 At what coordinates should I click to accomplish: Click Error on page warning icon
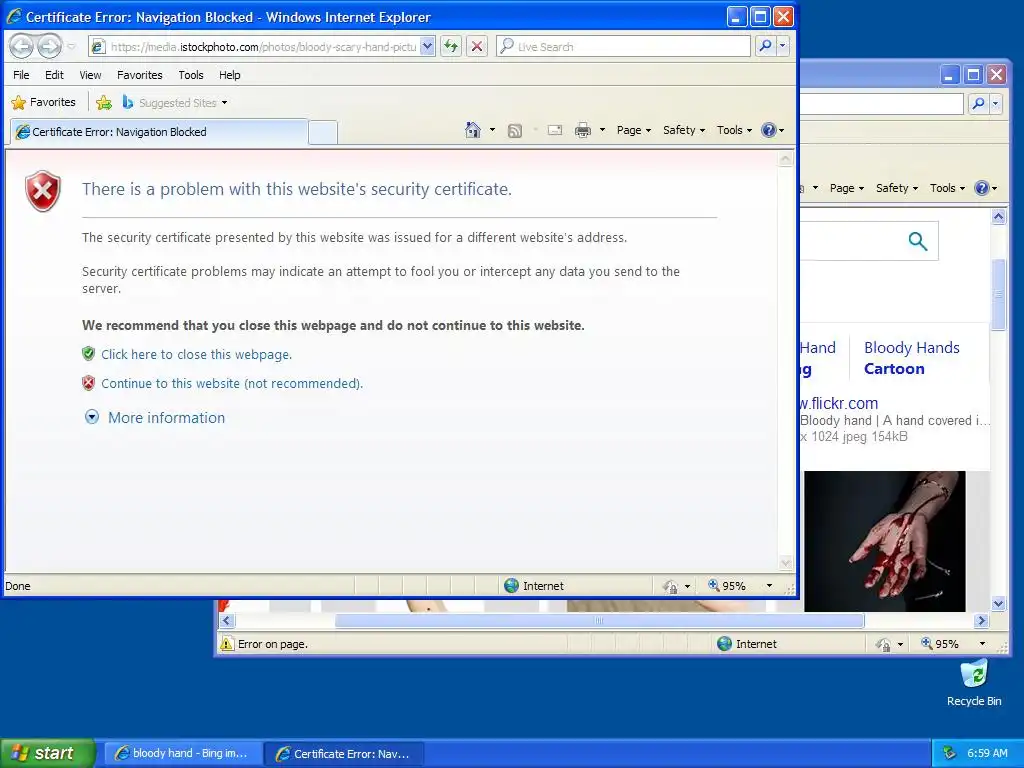point(227,644)
